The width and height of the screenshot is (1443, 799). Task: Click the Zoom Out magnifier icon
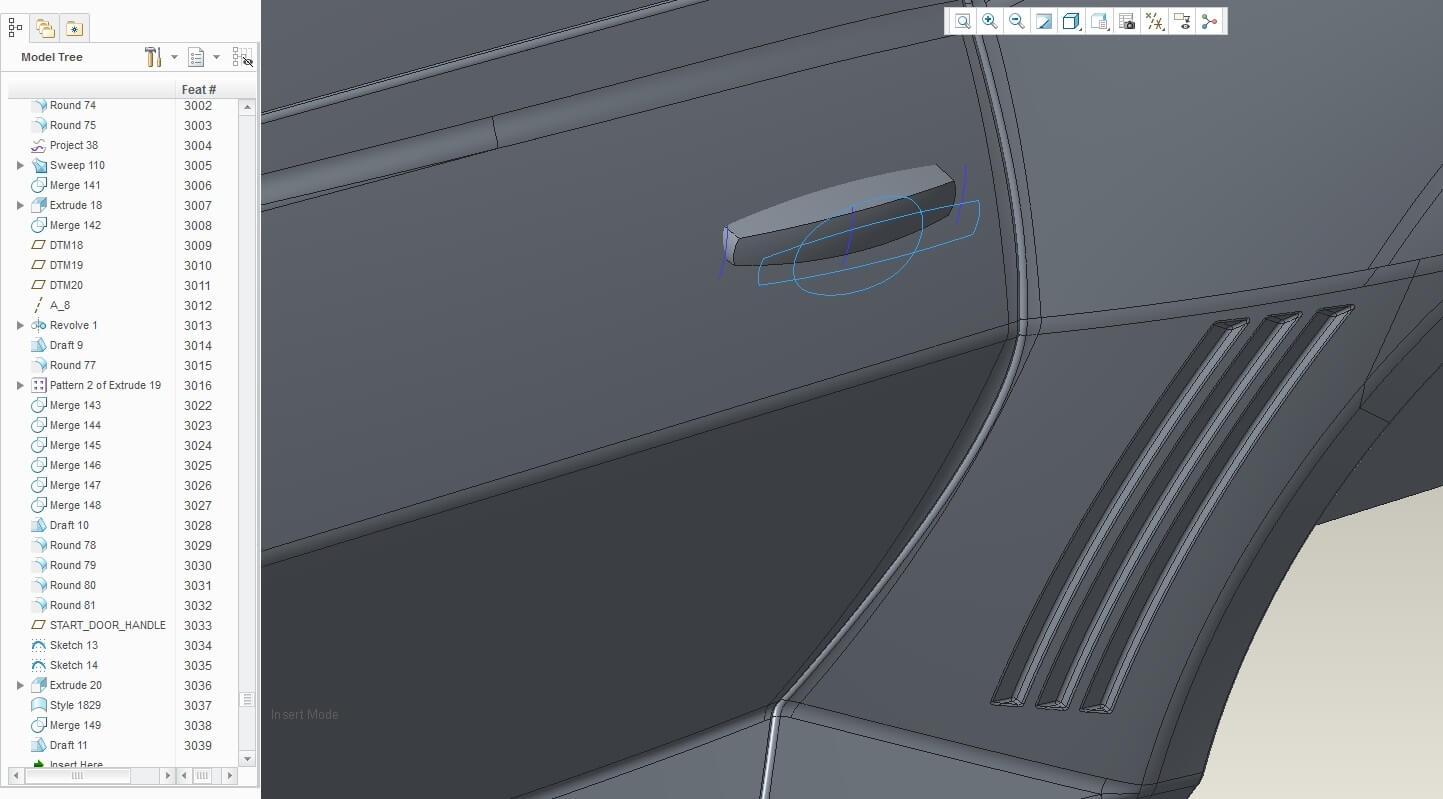pos(1017,21)
